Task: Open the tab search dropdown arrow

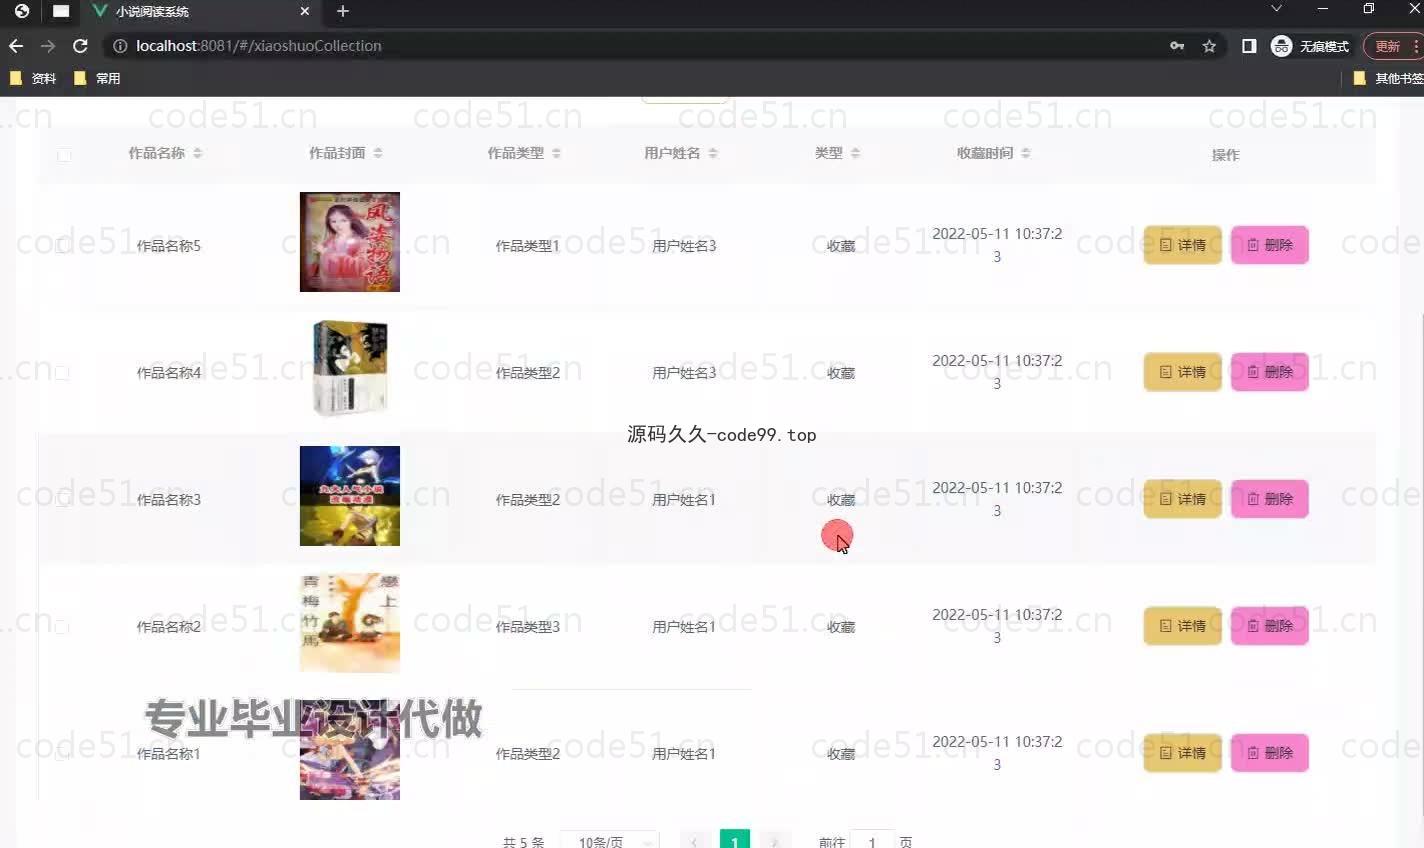Action: 1276,9
